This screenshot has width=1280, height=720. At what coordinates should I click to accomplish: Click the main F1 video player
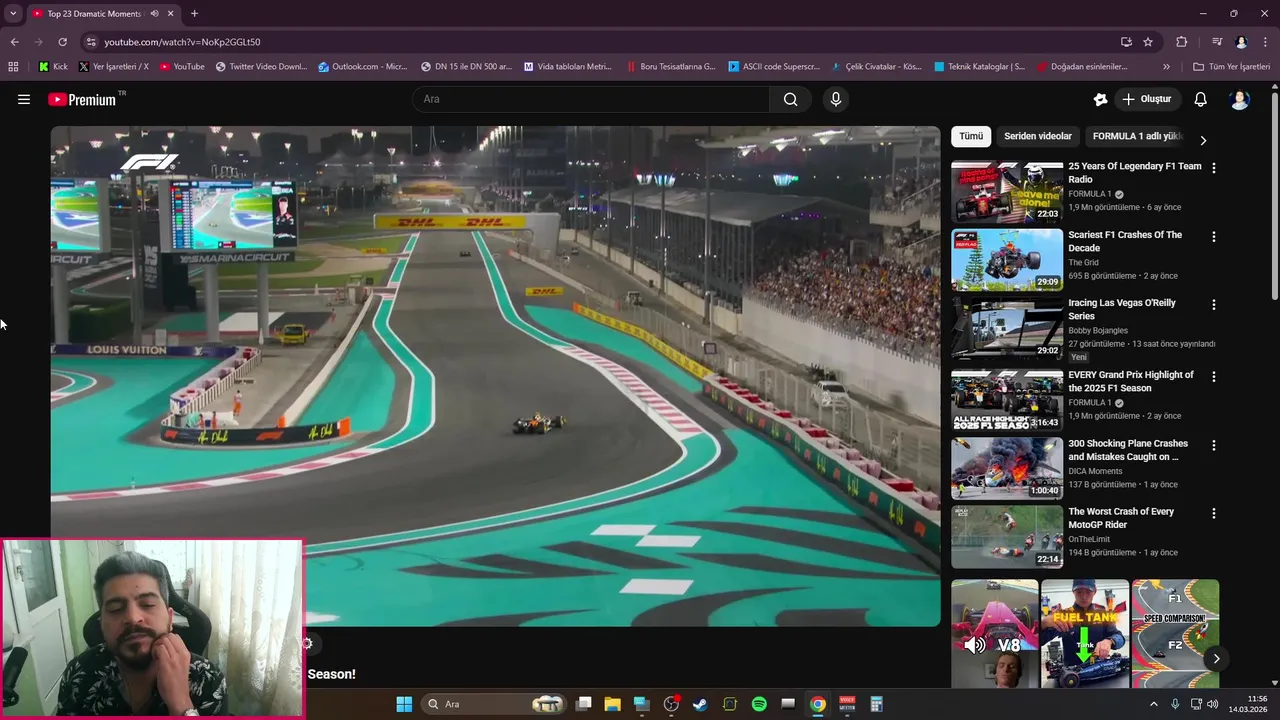tap(496, 376)
